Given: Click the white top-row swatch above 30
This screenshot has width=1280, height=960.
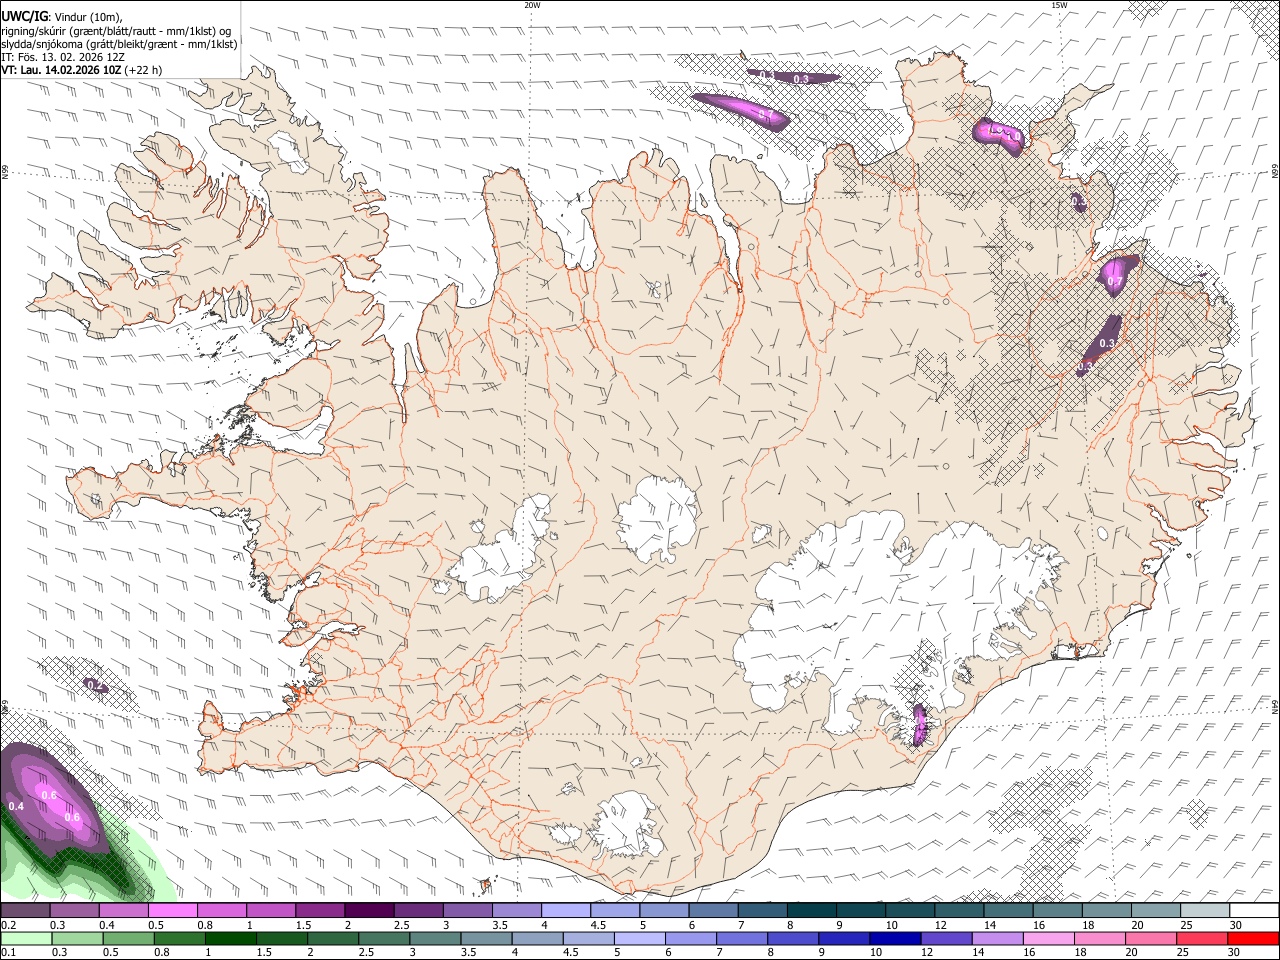Looking at the screenshot, I should [x=1254, y=910].
